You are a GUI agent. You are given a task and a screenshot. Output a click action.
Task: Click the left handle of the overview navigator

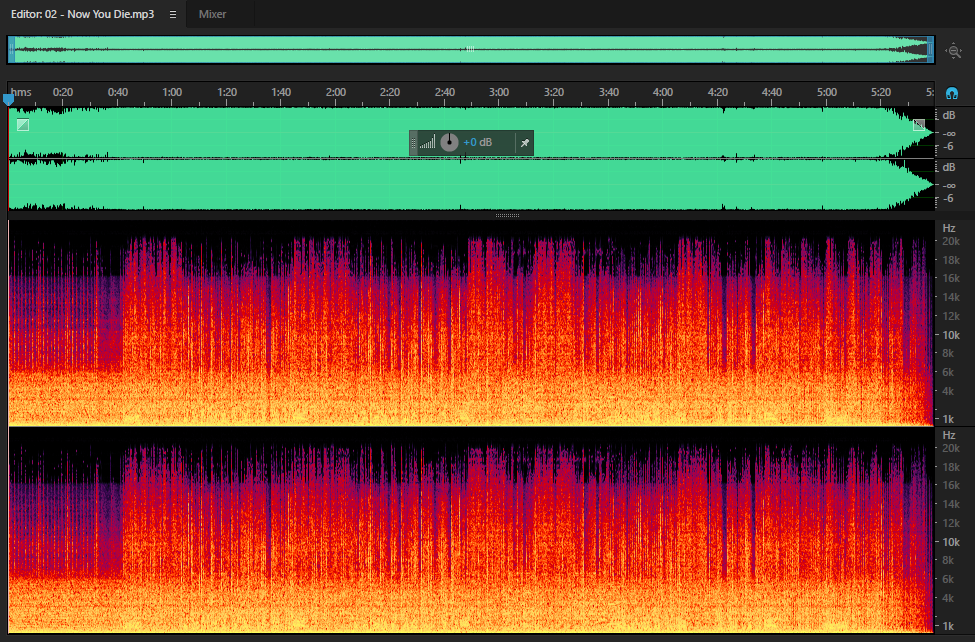(x=11, y=50)
